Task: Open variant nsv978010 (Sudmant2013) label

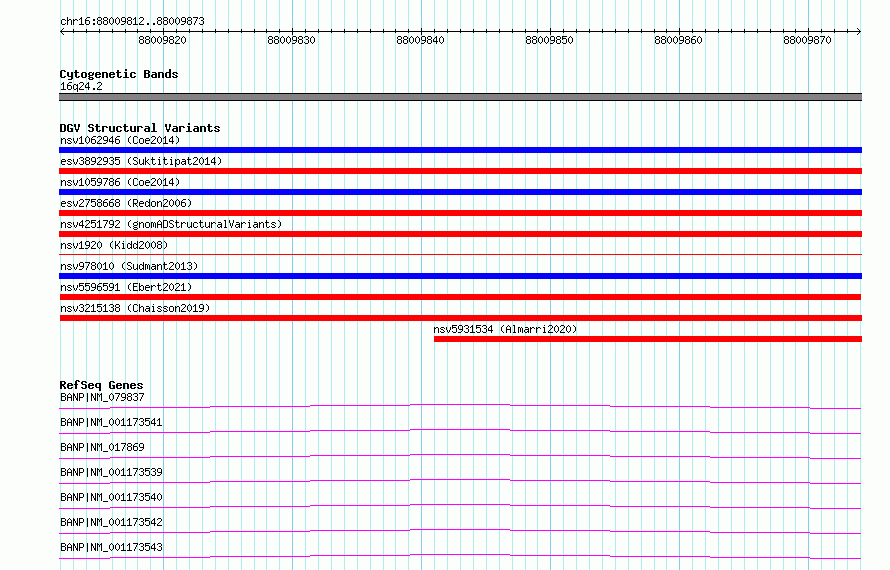Action: point(129,266)
